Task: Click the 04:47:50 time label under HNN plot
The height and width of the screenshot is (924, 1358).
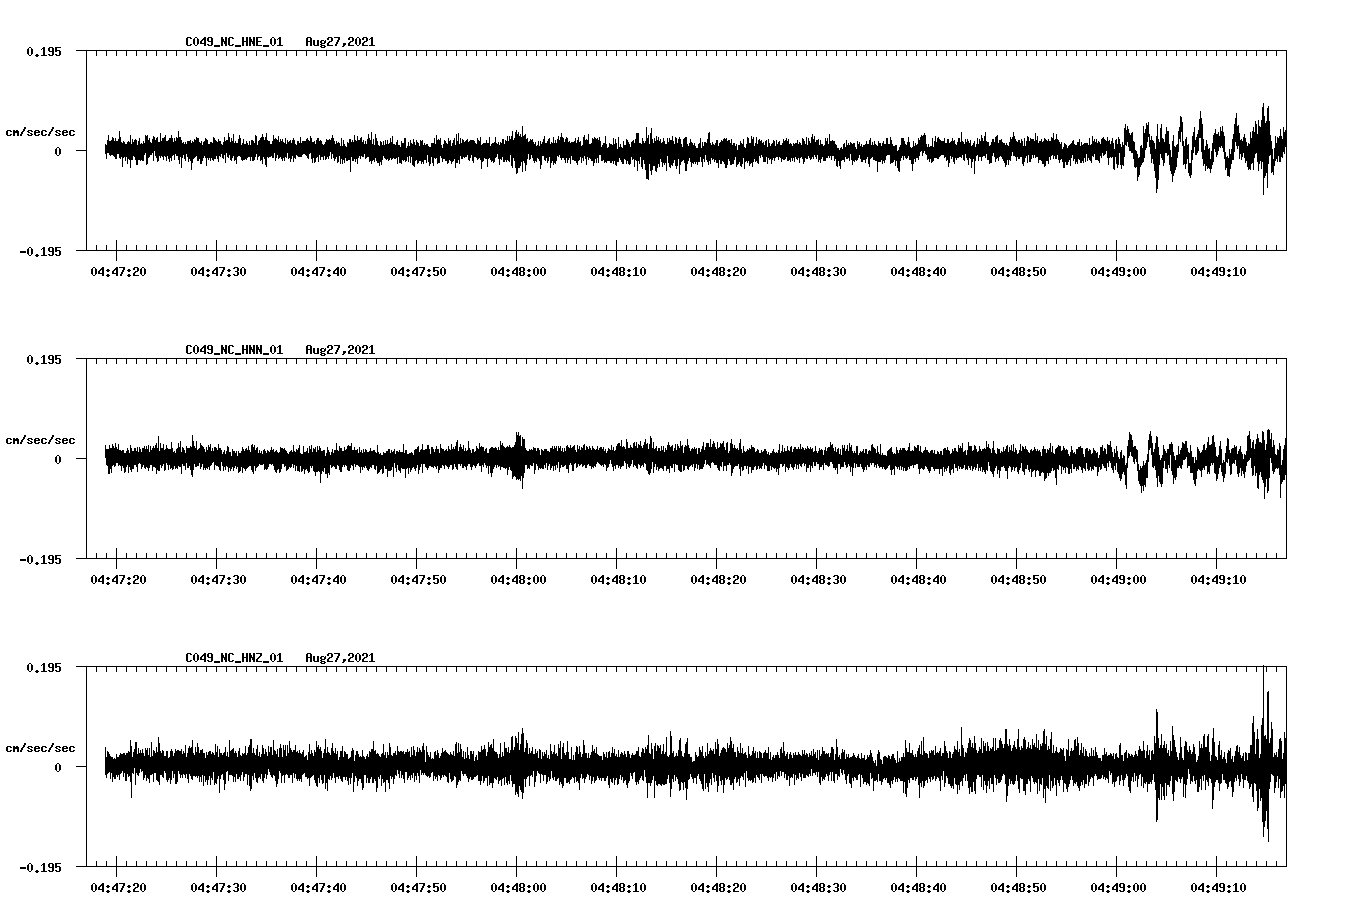Action: 418,579
